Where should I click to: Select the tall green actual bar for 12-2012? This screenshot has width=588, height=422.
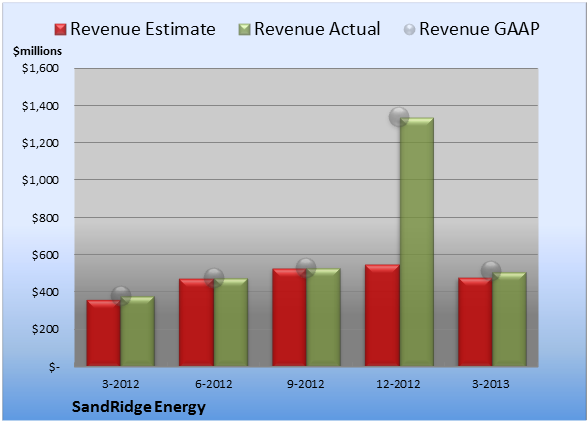click(x=417, y=242)
